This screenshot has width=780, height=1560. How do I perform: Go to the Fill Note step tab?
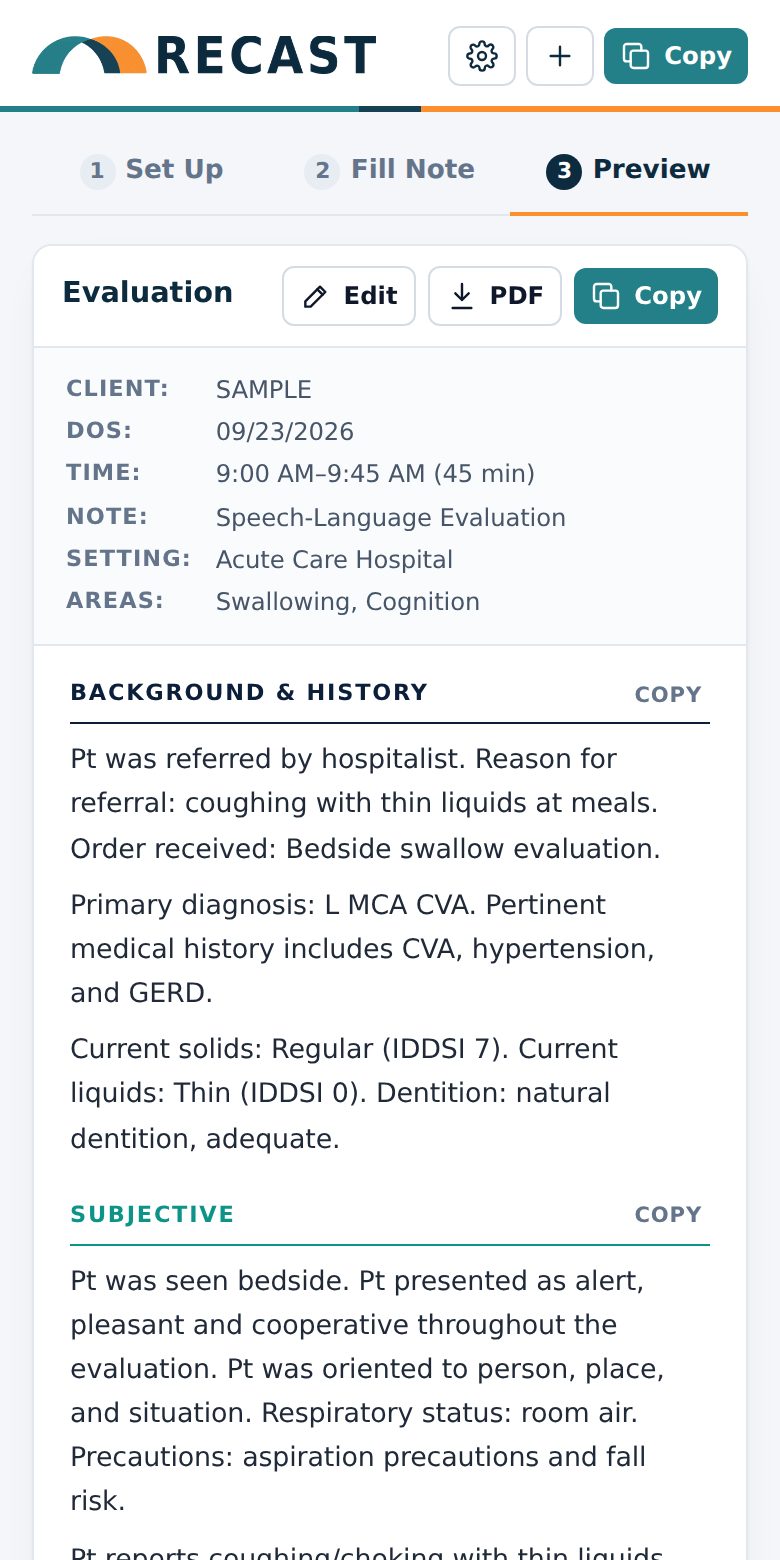pyautogui.click(x=390, y=170)
